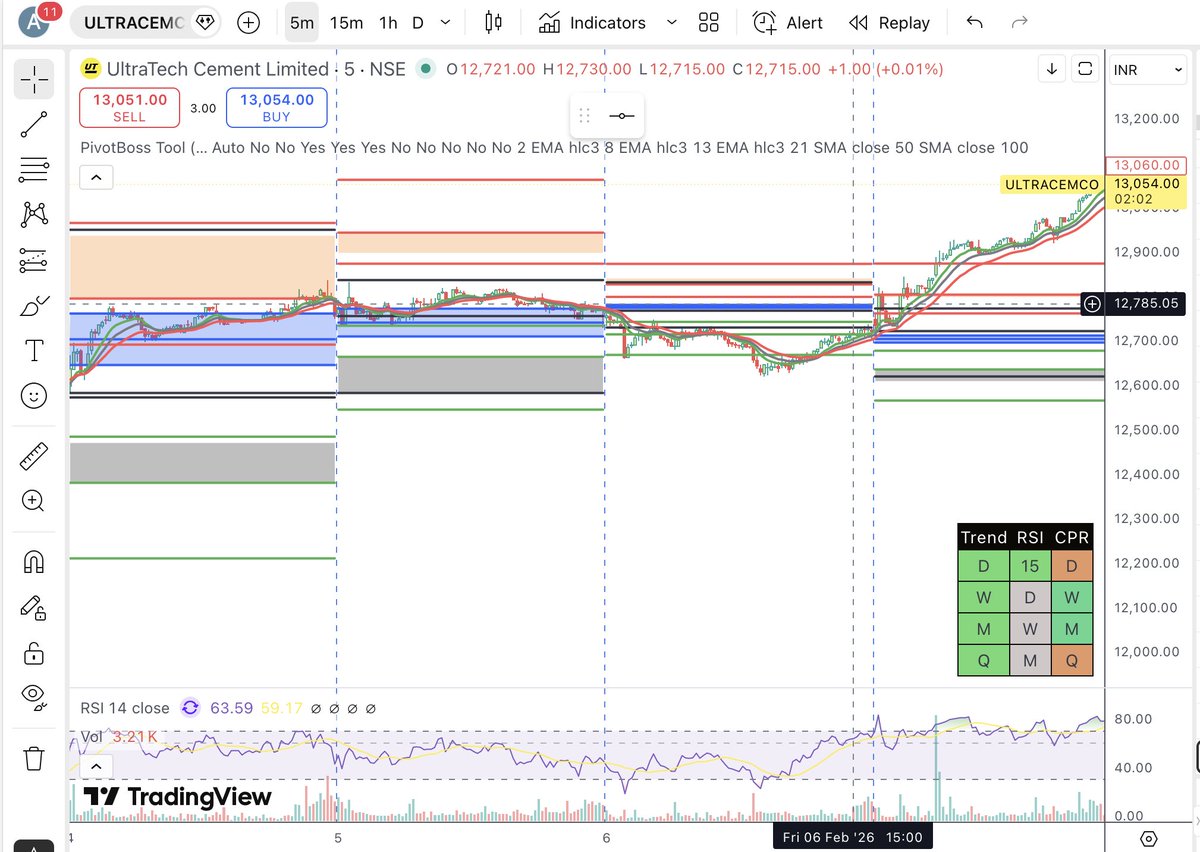Click the RSI 14 close legend

(x=125, y=708)
